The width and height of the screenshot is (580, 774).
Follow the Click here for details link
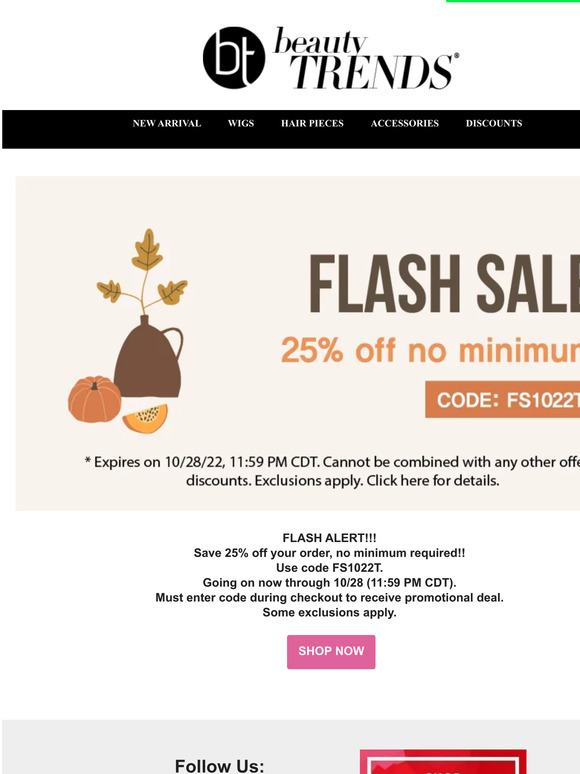pos(432,480)
